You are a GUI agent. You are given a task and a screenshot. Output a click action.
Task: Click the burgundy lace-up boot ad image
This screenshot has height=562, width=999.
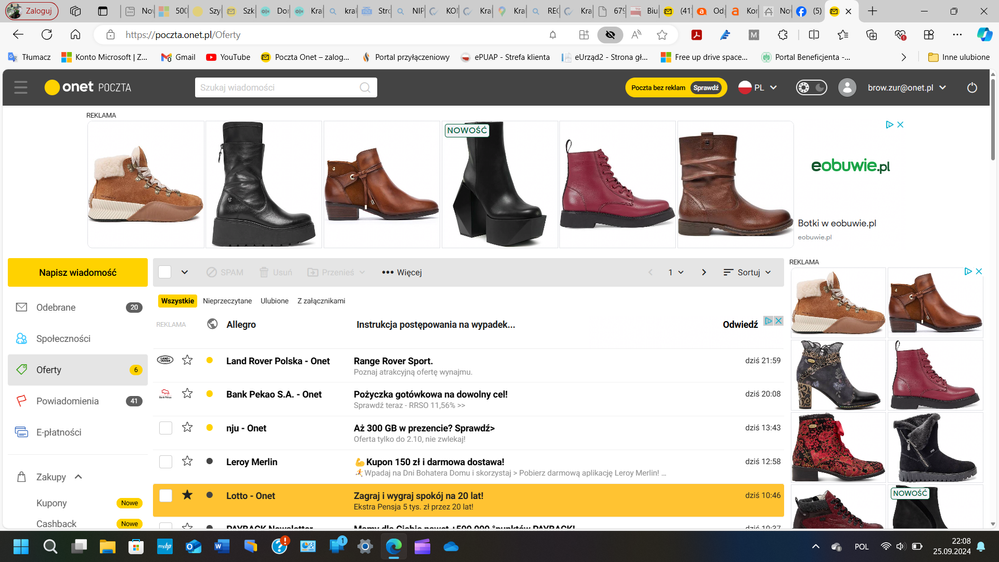click(x=617, y=184)
